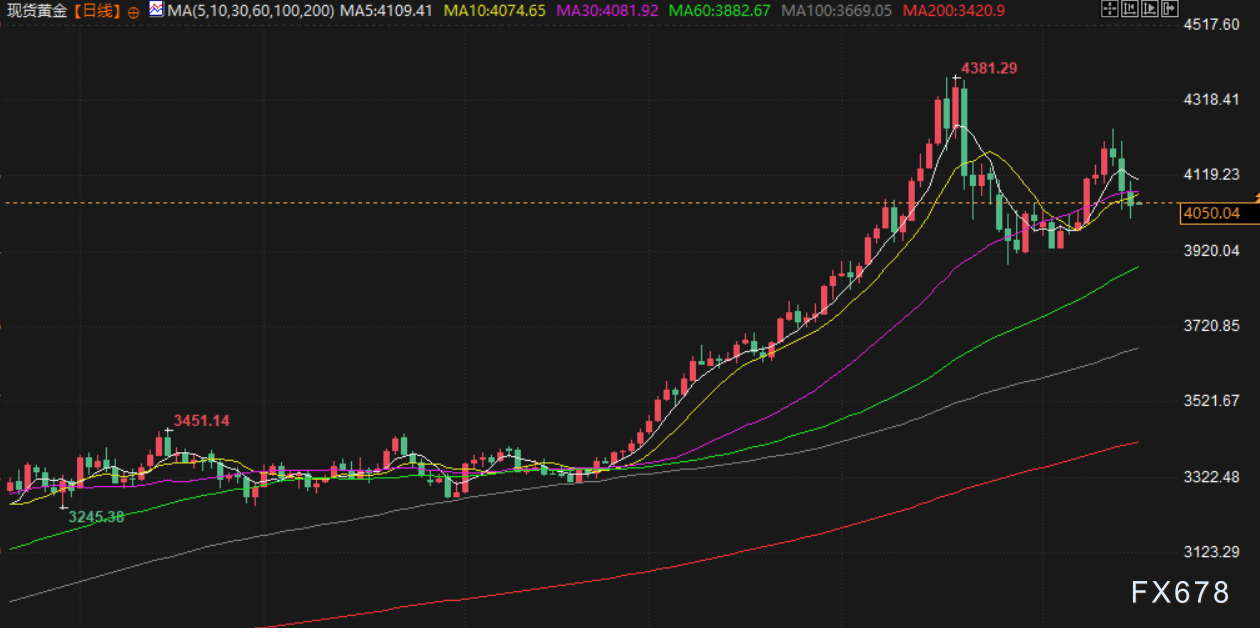Click the MA60:3882.67 green legend label
The image size is (1260, 628).
(x=718, y=11)
